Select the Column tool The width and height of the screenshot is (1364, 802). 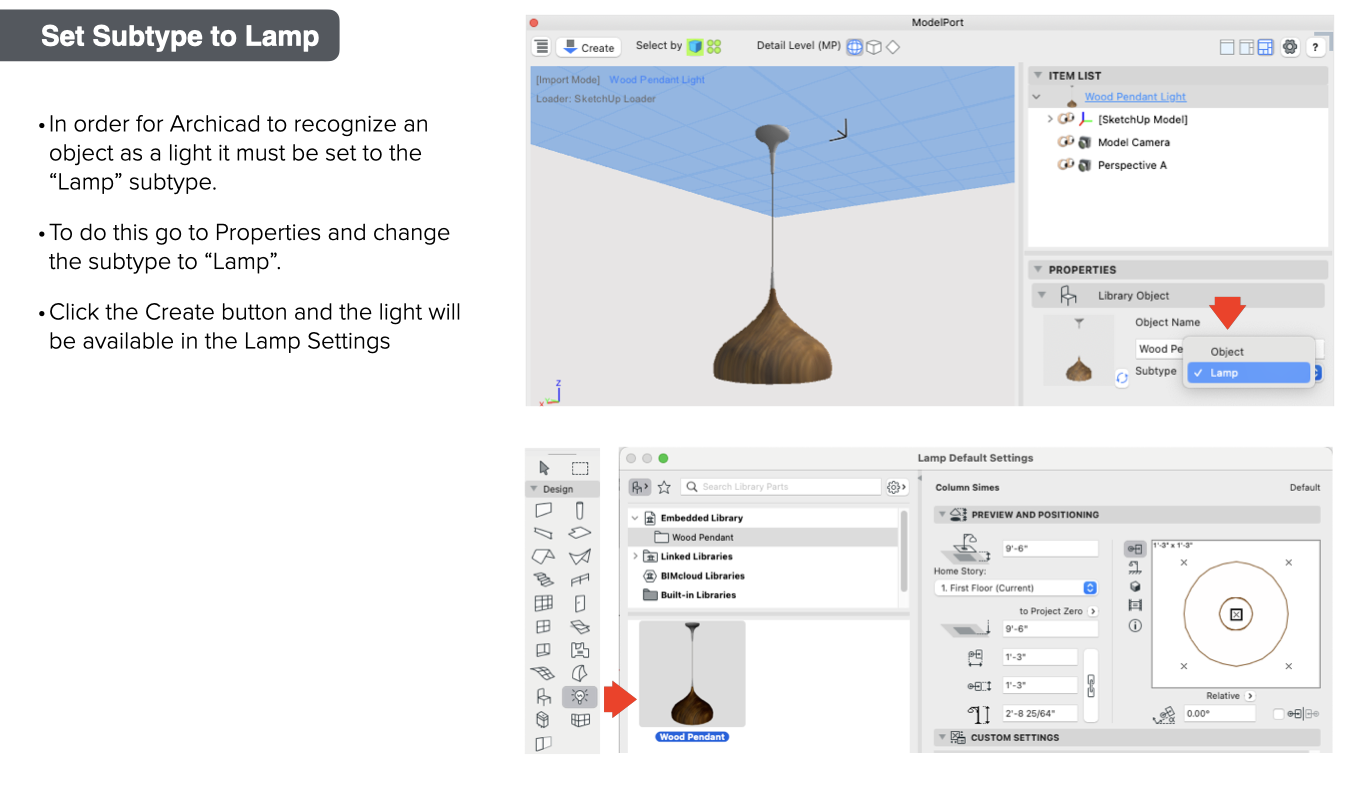click(x=580, y=509)
